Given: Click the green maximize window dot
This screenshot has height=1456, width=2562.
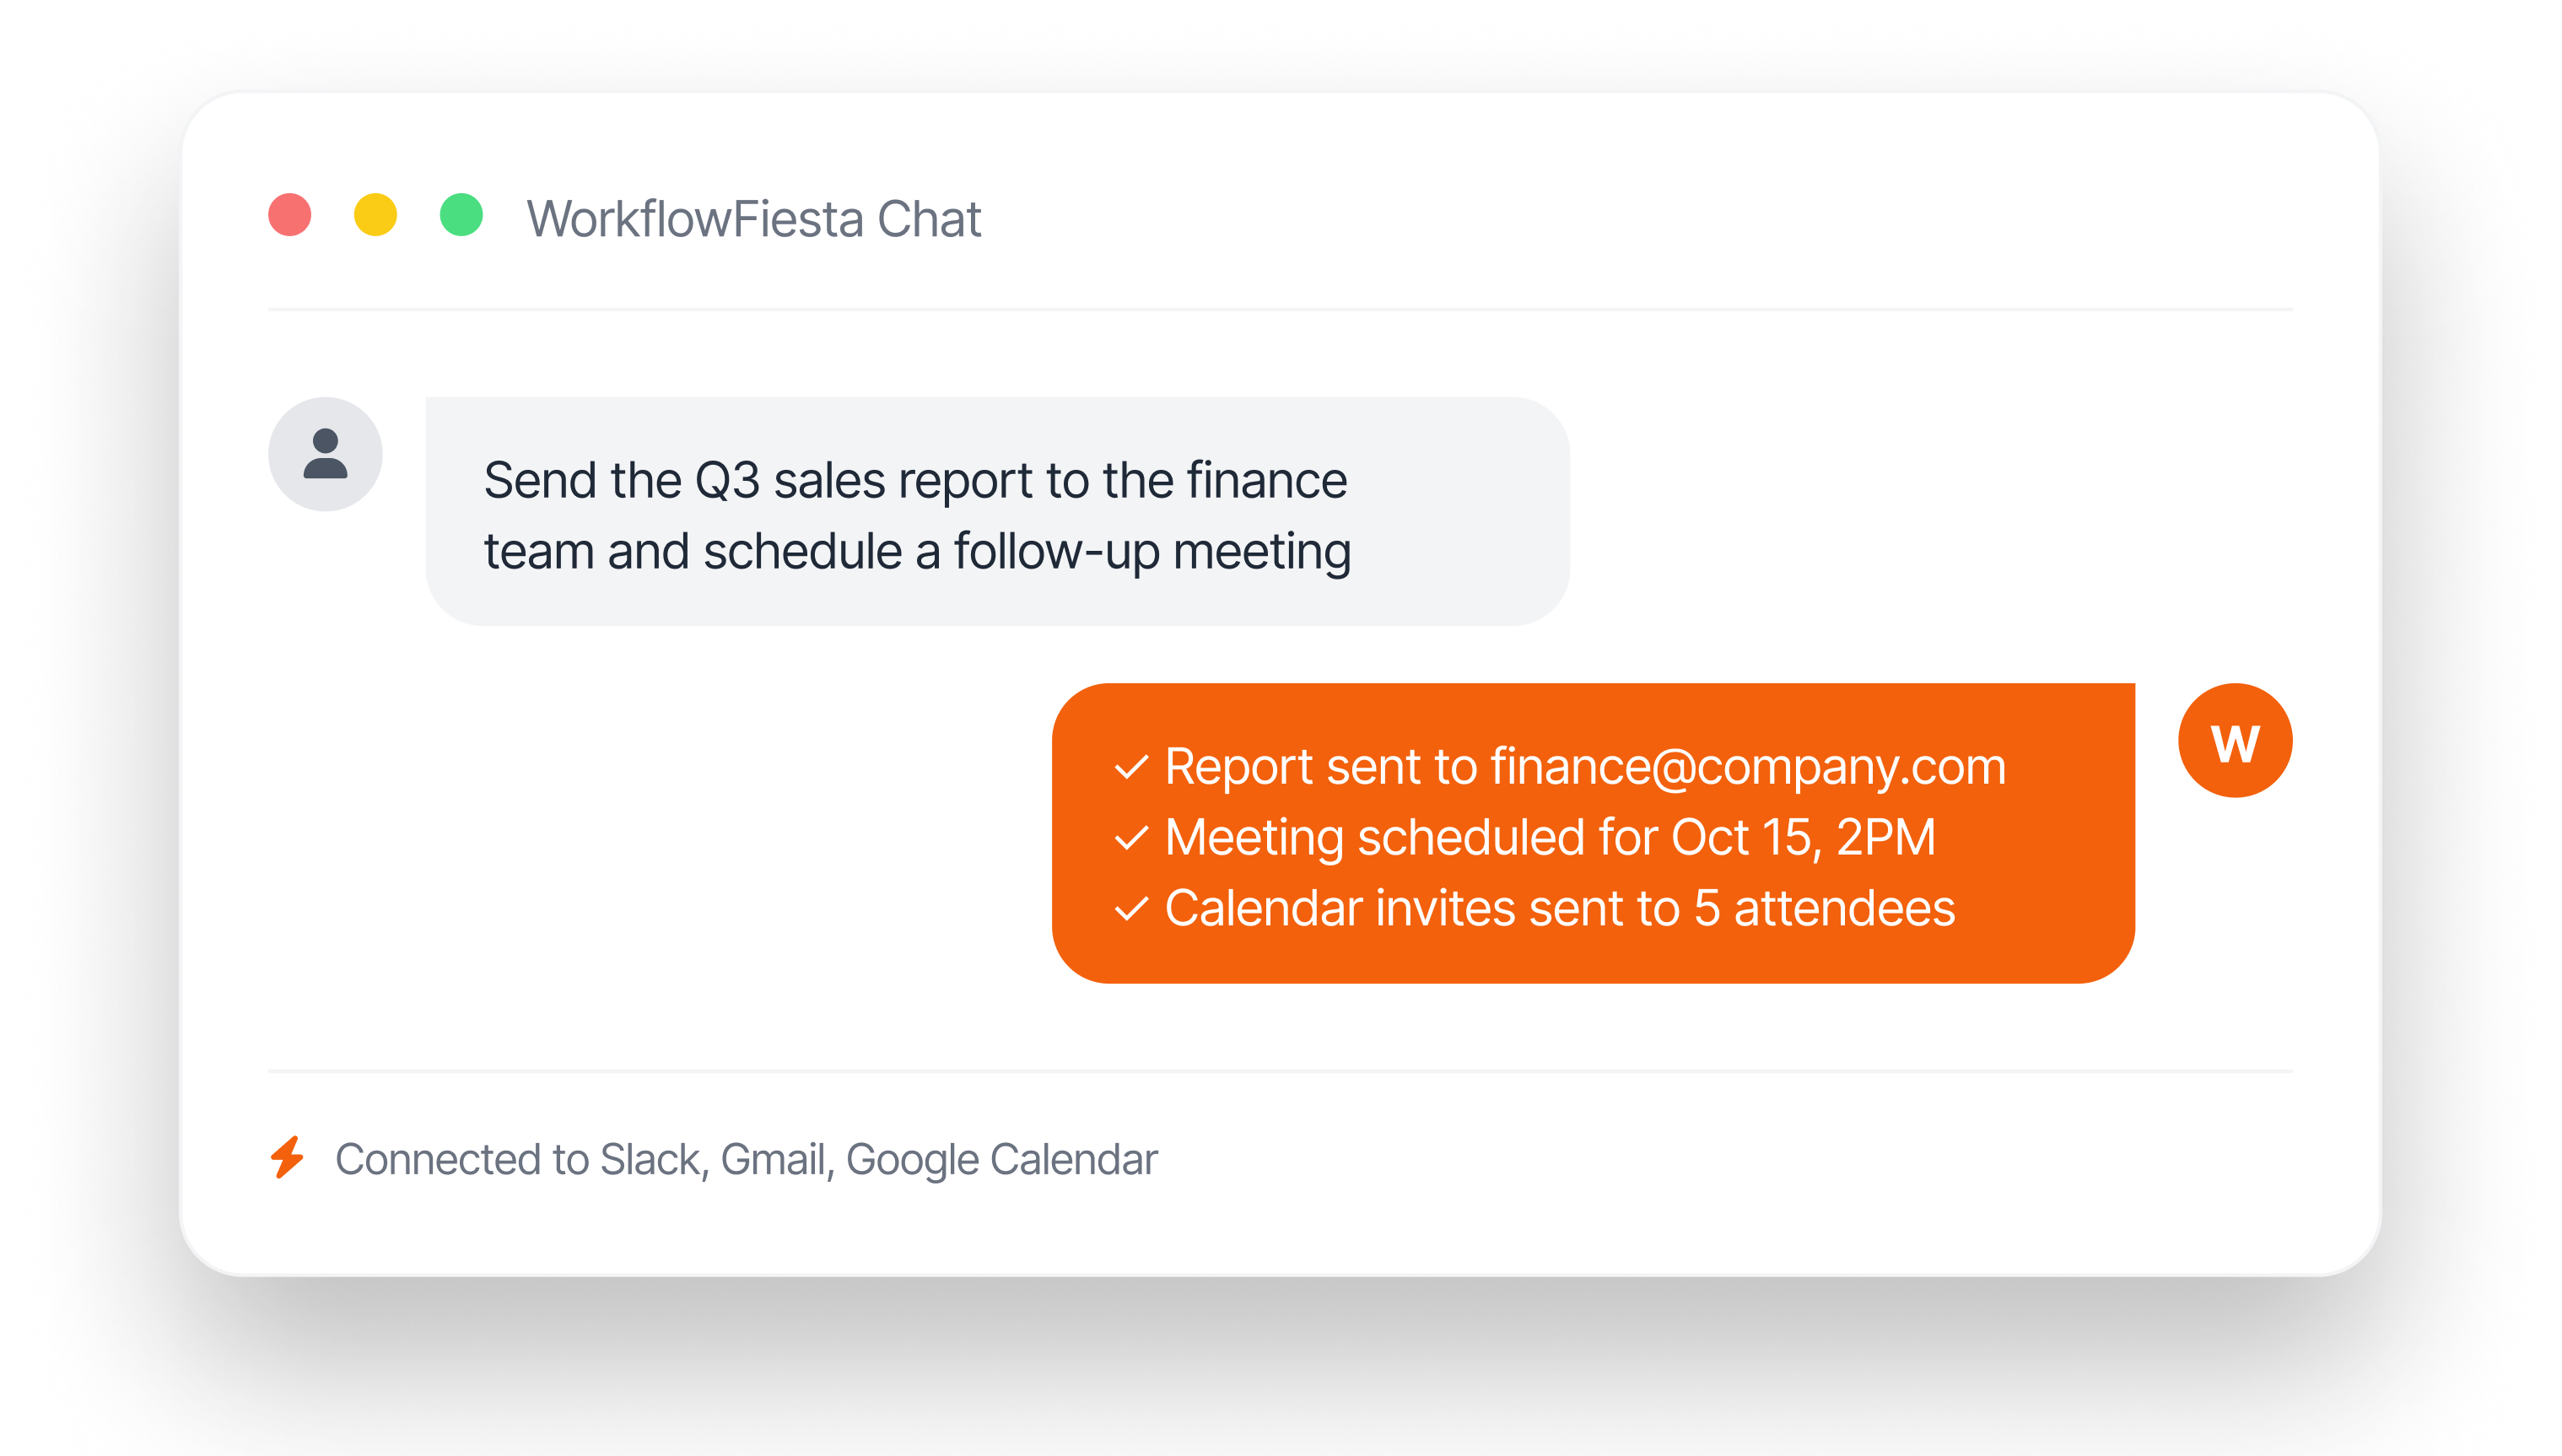Looking at the screenshot, I should tap(462, 215).
